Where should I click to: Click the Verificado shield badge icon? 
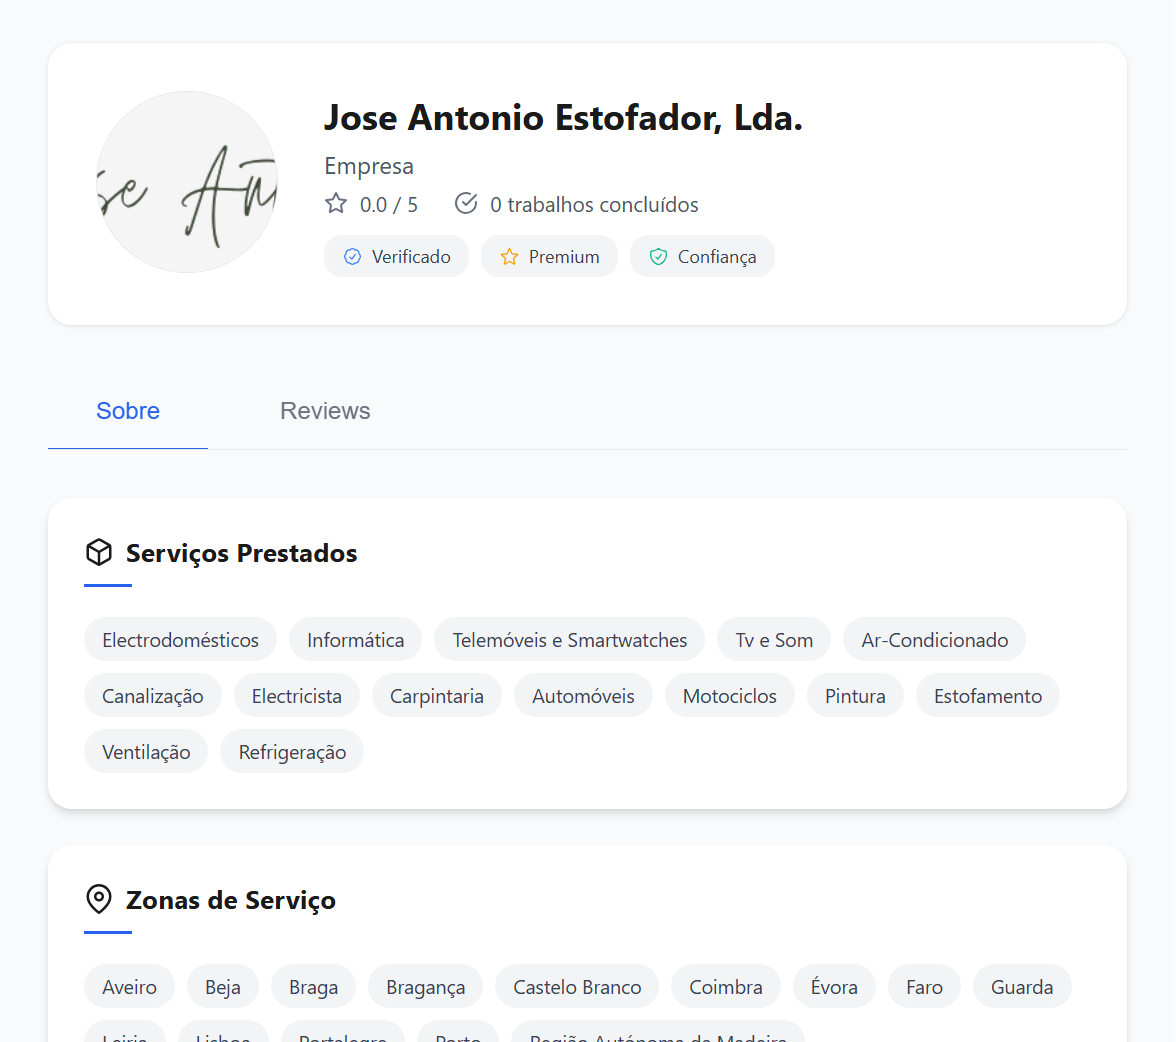[352, 256]
